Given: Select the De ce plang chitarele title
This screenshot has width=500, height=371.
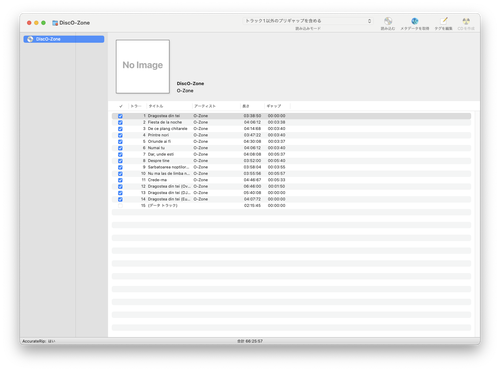Looking at the screenshot, I should (168, 129).
